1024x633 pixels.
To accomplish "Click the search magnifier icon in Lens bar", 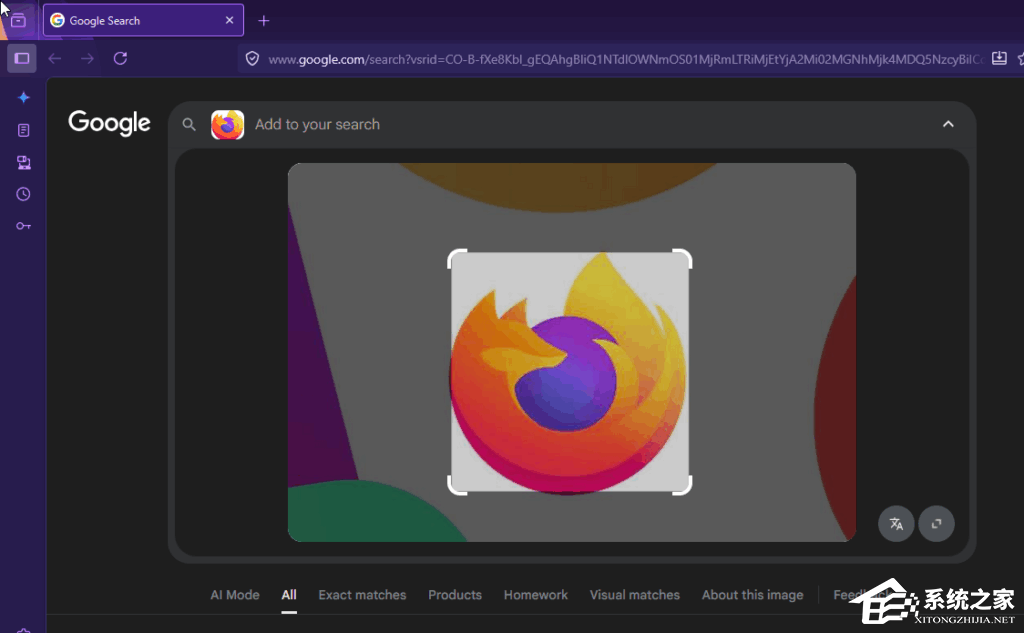I will click(x=189, y=124).
